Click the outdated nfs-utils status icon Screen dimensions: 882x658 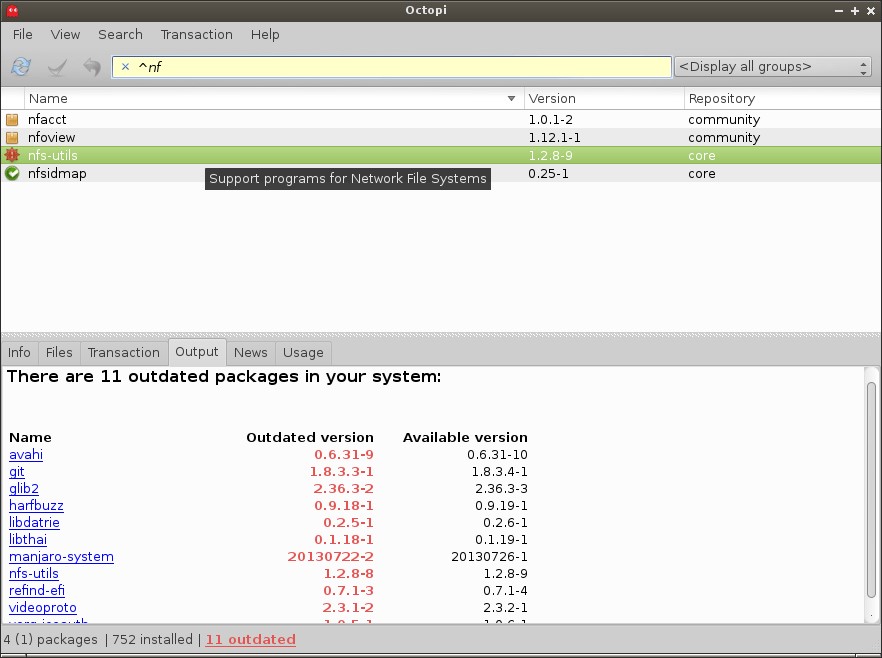pos(12,156)
